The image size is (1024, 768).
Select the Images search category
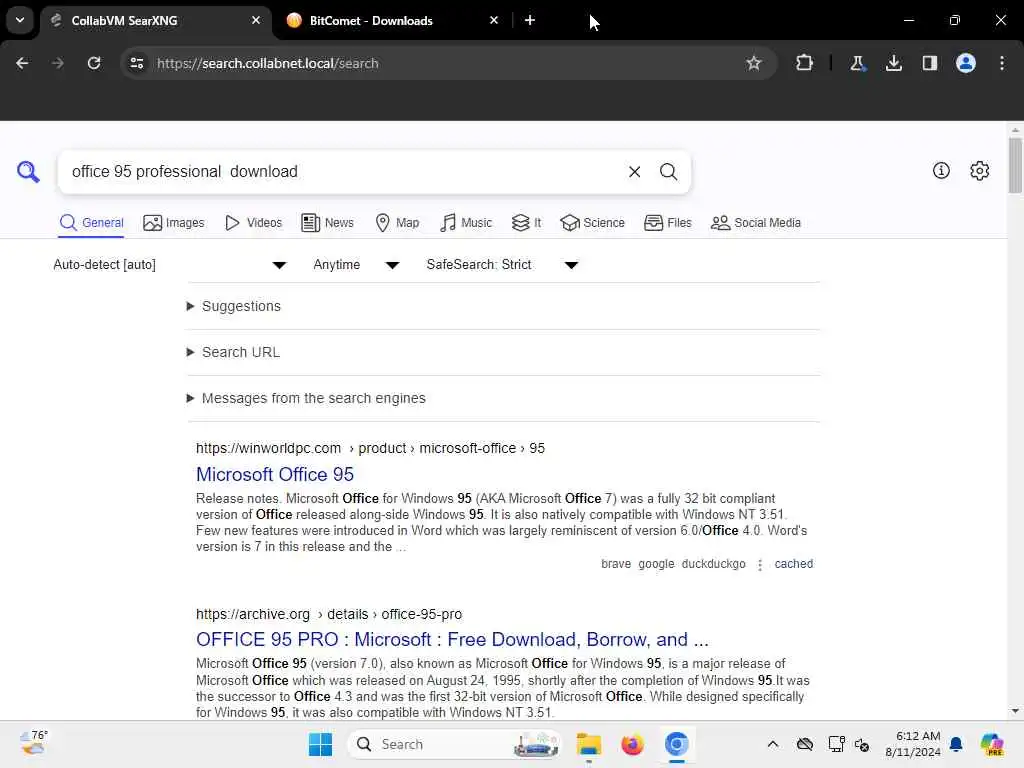click(174, 223)
